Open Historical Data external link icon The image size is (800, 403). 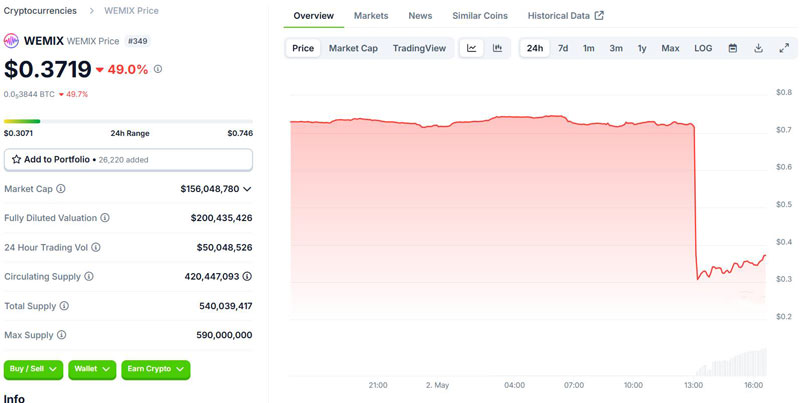pyautogui.click(x=599, y=16)
